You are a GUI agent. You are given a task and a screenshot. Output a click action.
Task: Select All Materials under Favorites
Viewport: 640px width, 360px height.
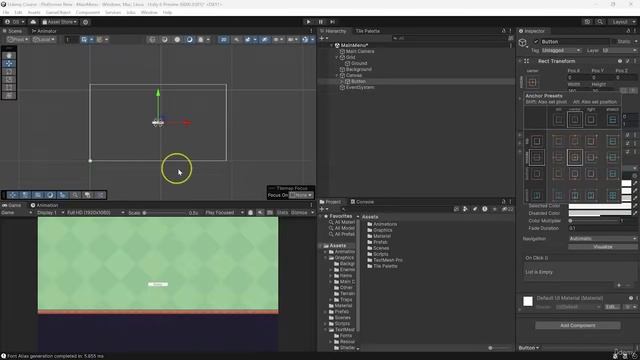click(x=342, y=222)
